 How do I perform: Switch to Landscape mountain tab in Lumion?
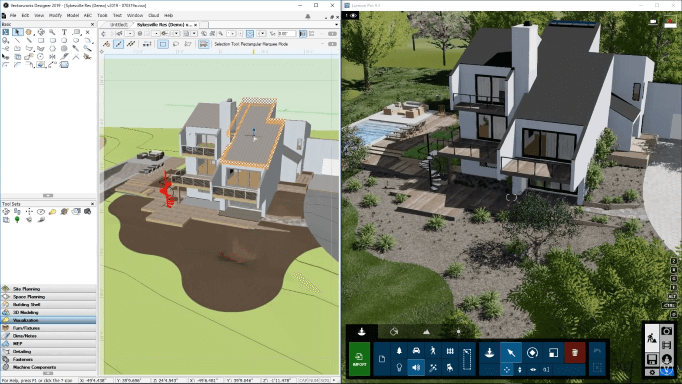pyautogui.click(x=426, y=332)
